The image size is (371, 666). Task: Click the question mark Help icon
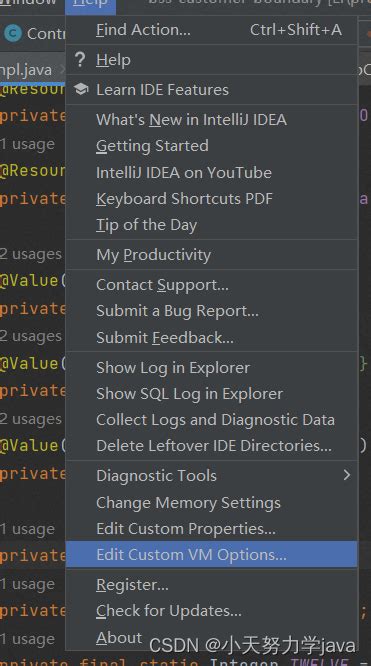(80, 60)
